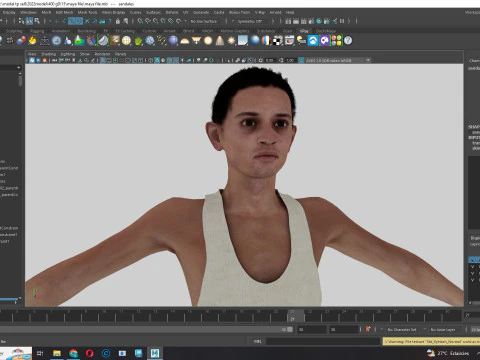Screen dimensions: 480x360
Task: Switch to the Rendering shelf tab
Action: click(x=87, y=31)
